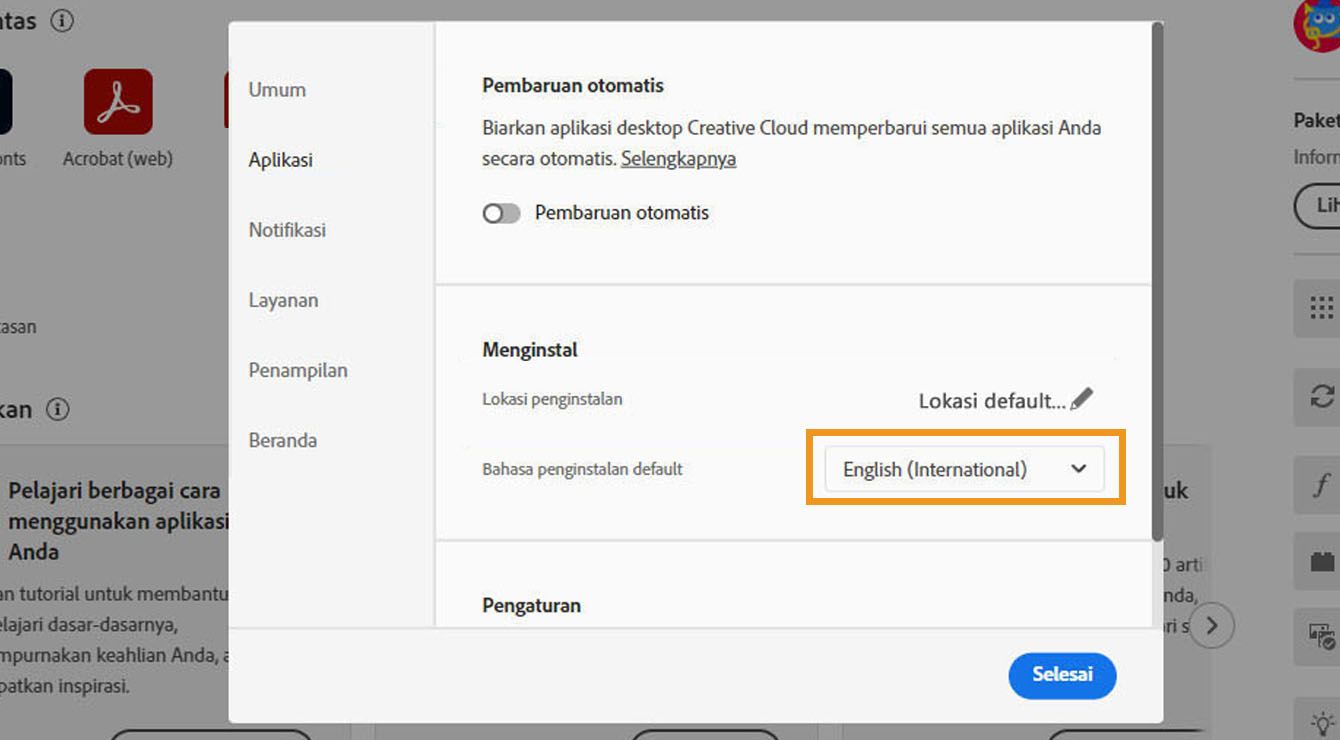Edit install location with the pencil icon

(1084, 398)
